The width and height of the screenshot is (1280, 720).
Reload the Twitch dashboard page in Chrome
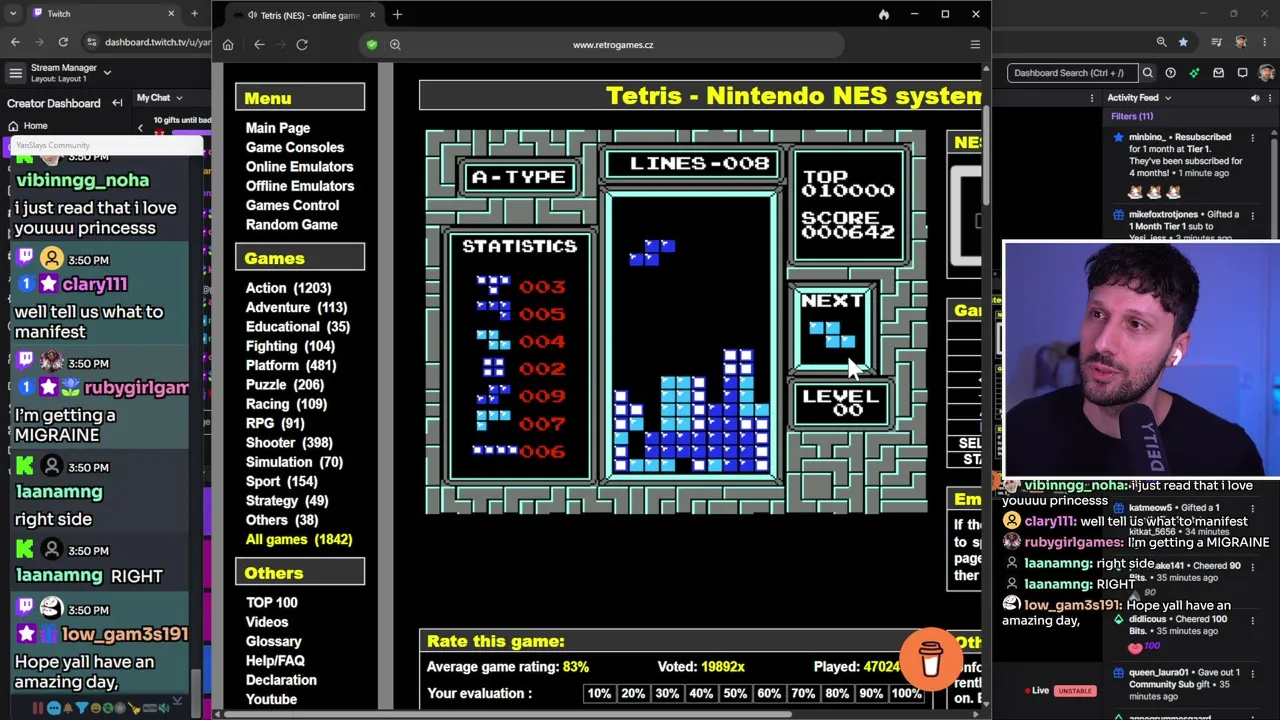point(63,42)
